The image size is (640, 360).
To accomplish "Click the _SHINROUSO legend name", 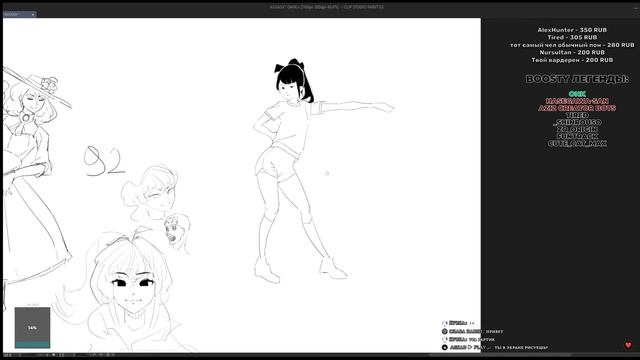I will [x=577, y=122].
